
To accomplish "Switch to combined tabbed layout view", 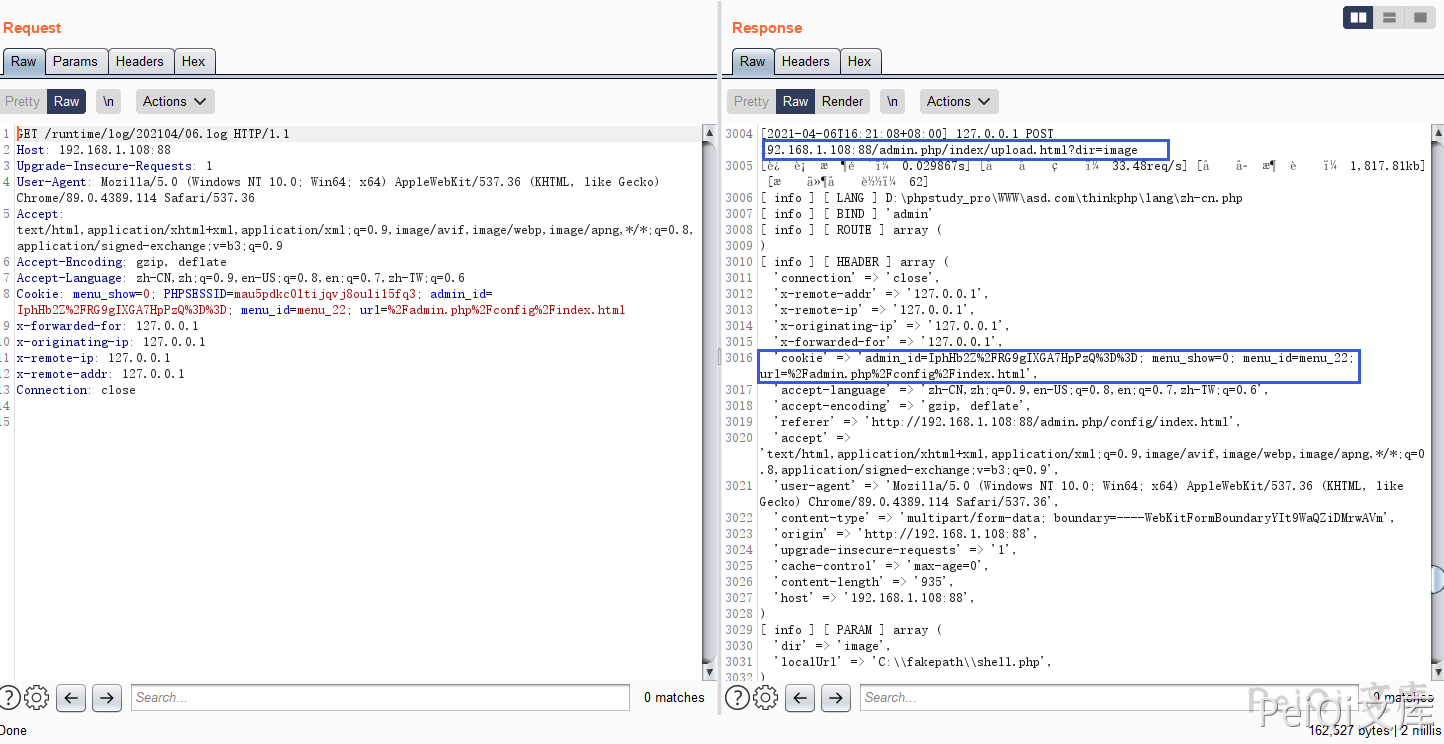I will 1419,17.
